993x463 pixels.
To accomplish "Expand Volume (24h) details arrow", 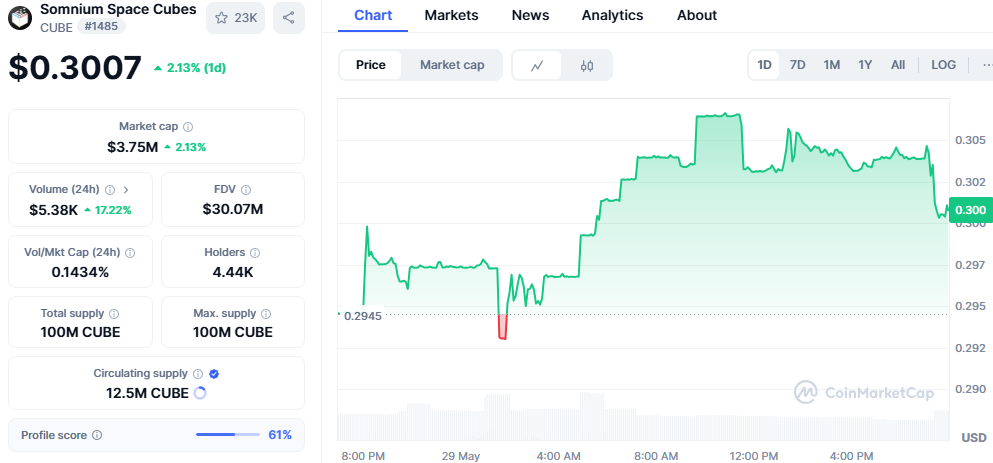I will point(126,190).
